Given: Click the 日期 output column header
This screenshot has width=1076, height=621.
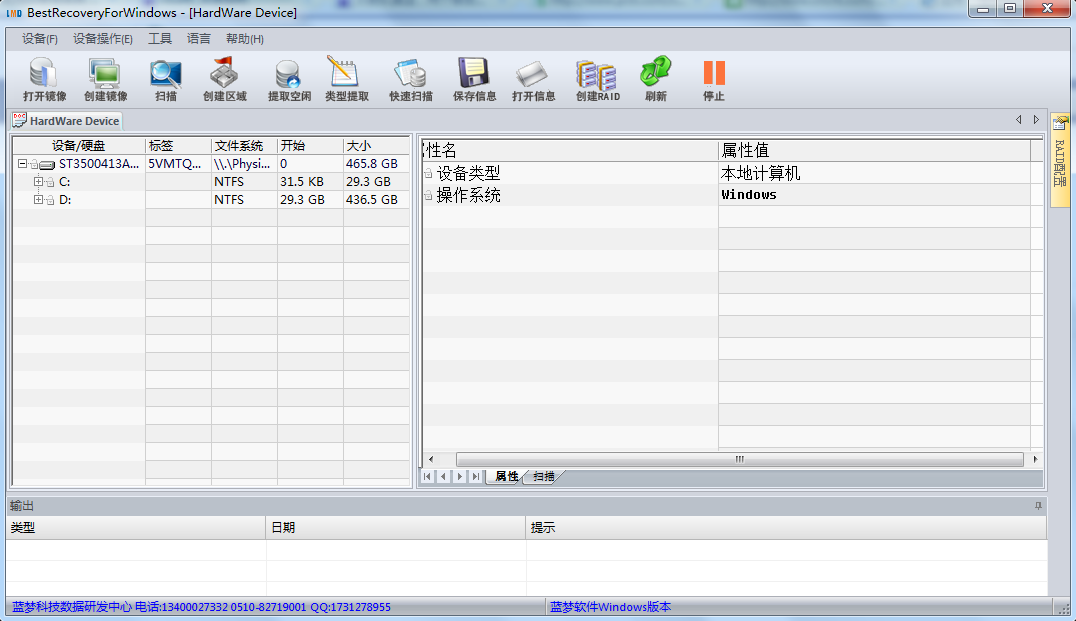Looking at the screenshot, I should (395, 528).
